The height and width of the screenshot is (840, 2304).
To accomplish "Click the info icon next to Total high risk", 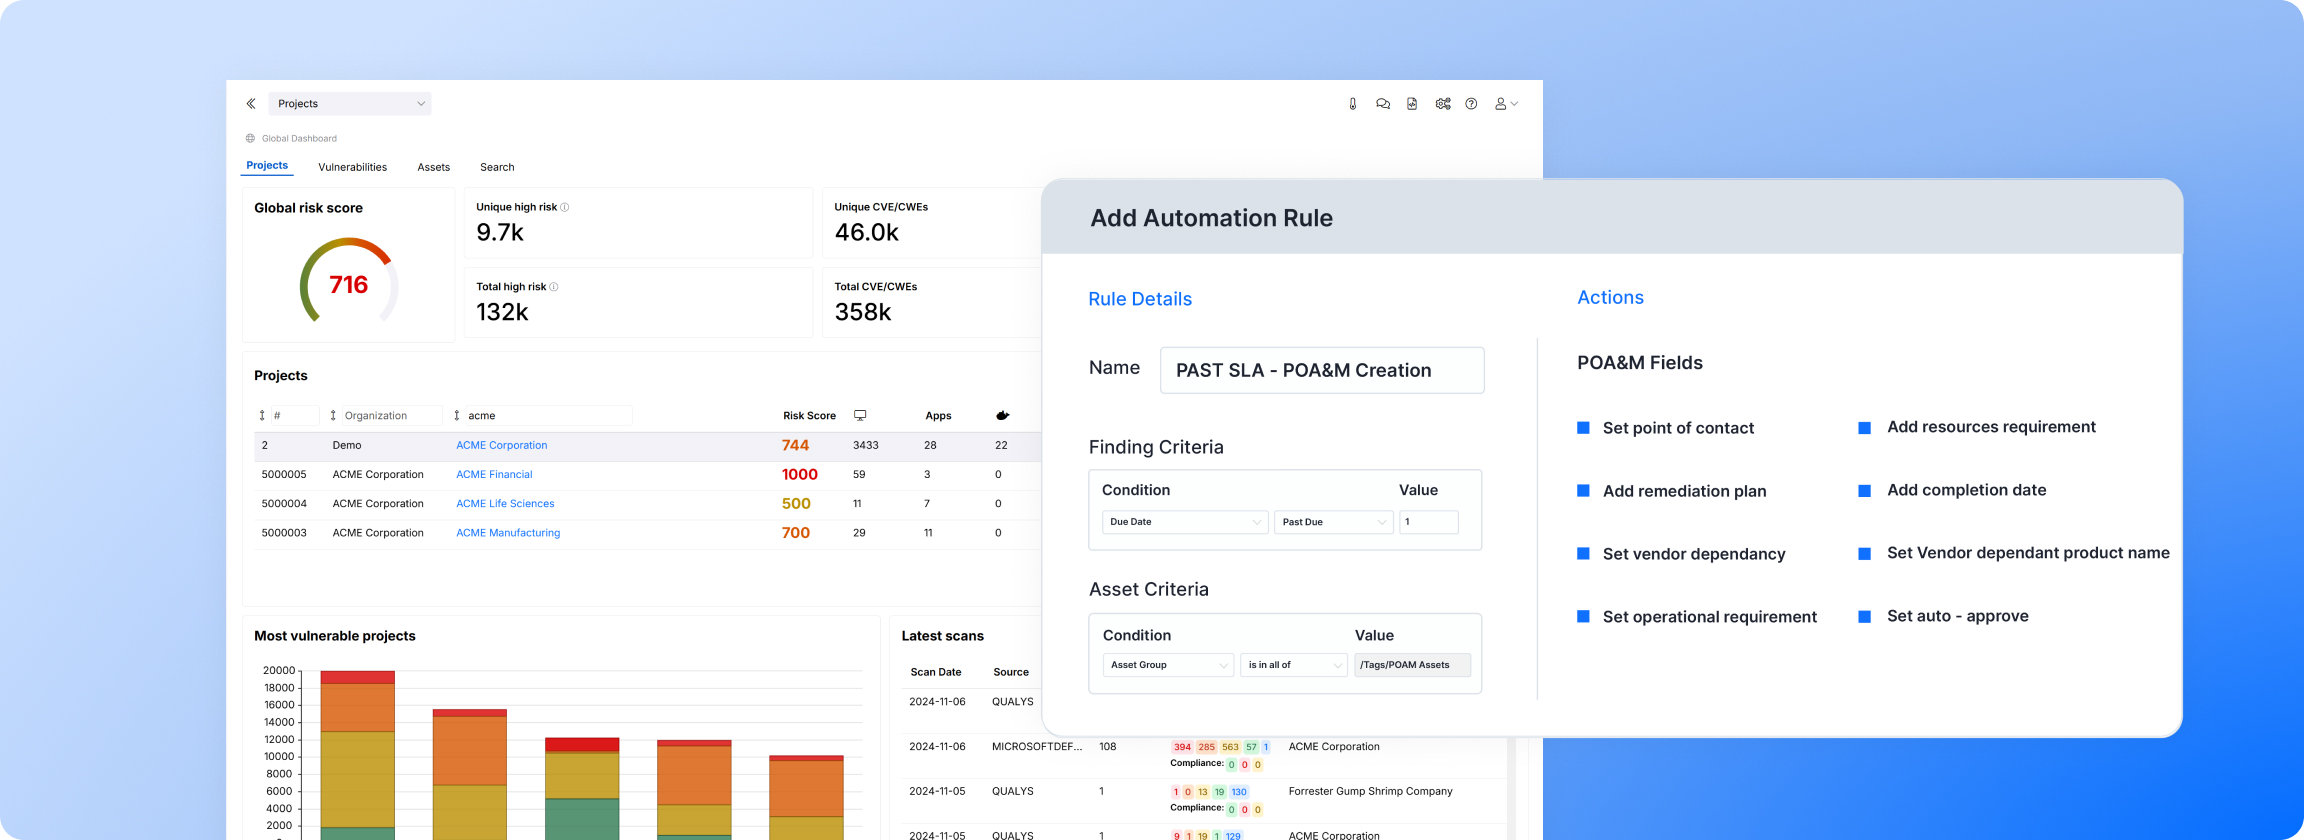I will [x=554, y=287].
